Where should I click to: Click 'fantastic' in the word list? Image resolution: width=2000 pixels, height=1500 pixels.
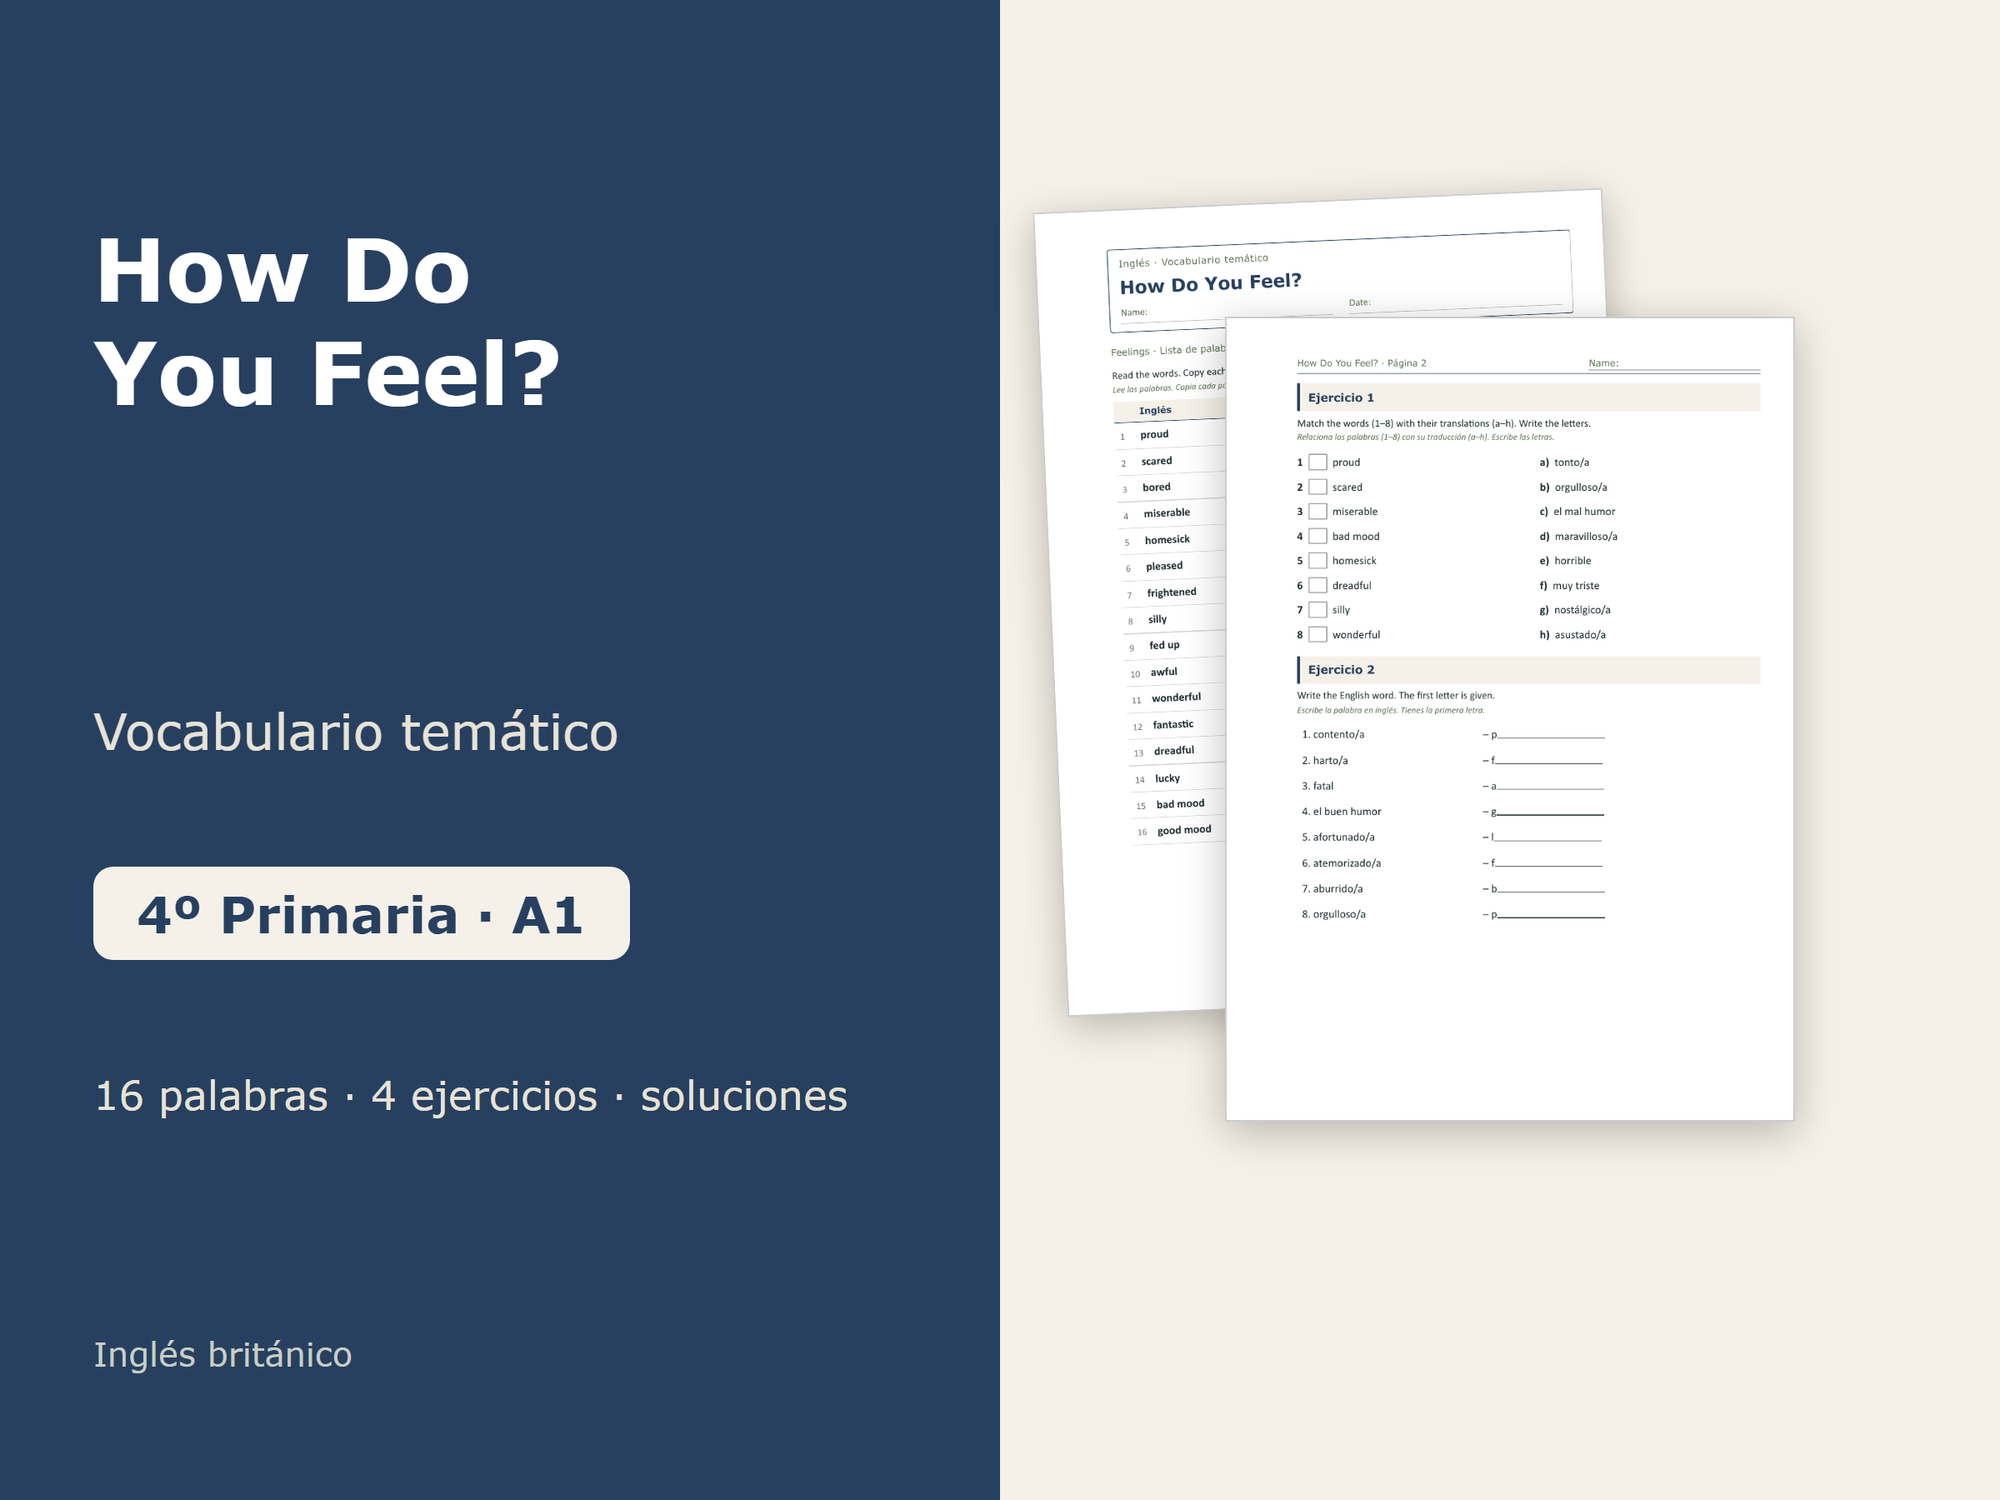[x=1173, y=724]
